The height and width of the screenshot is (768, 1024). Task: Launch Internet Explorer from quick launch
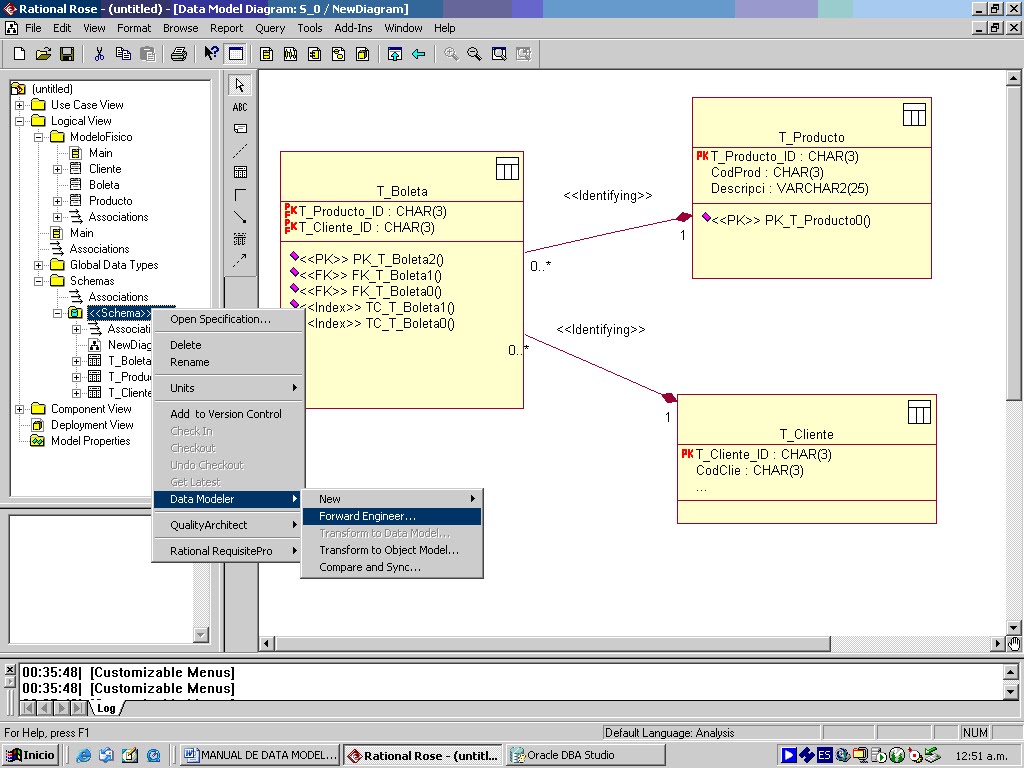[x=83, y=756]
